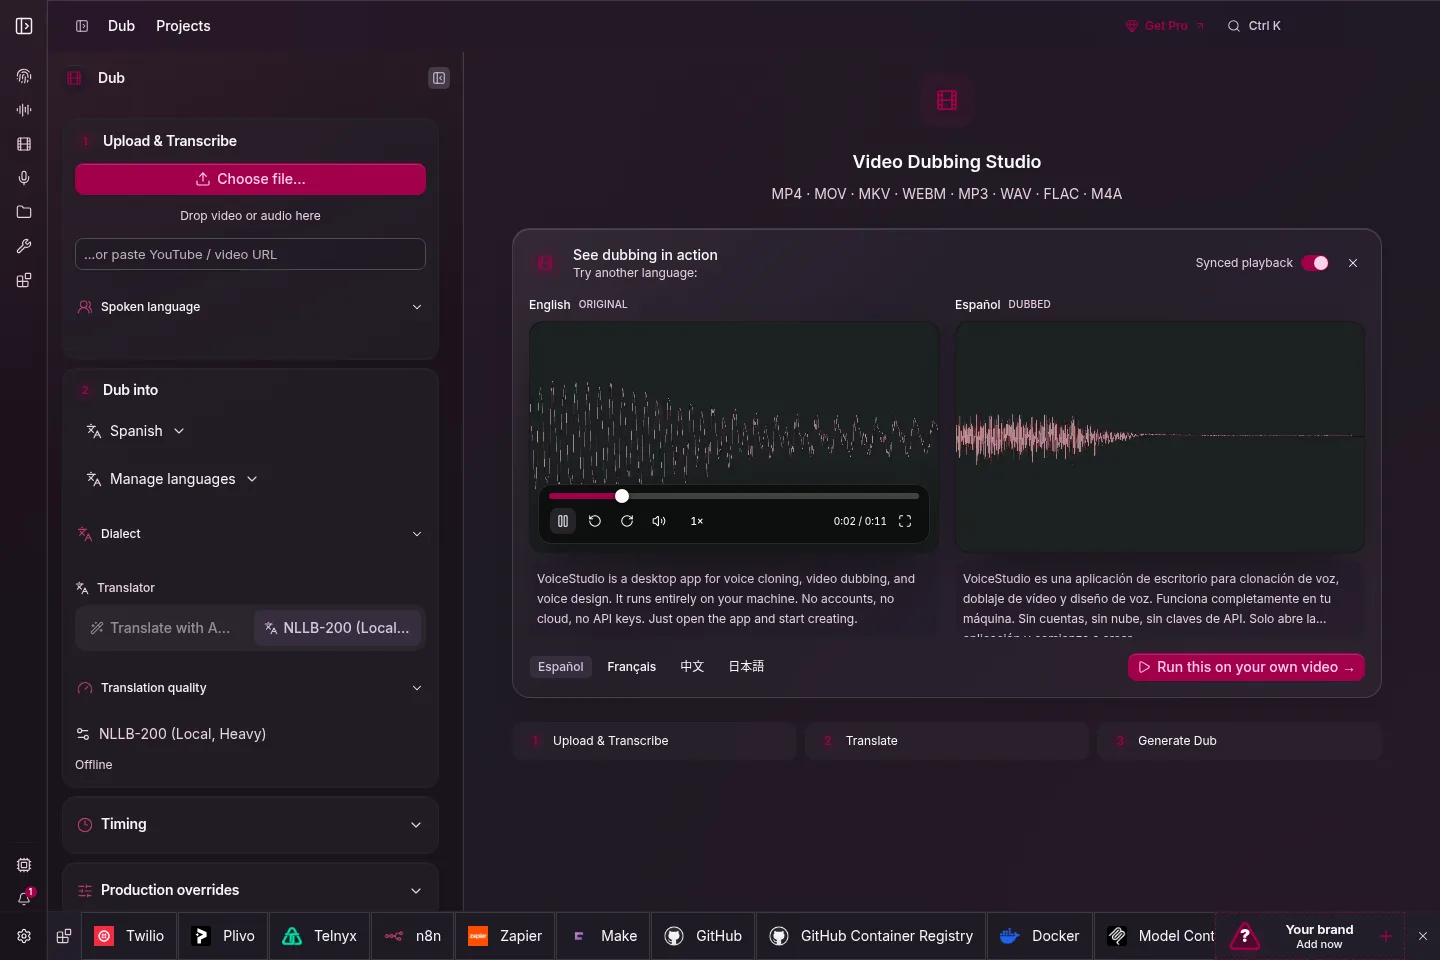Switch demo language to Français
The width and height of the screenshot is (1440, 960).
[x=632, y=667]
